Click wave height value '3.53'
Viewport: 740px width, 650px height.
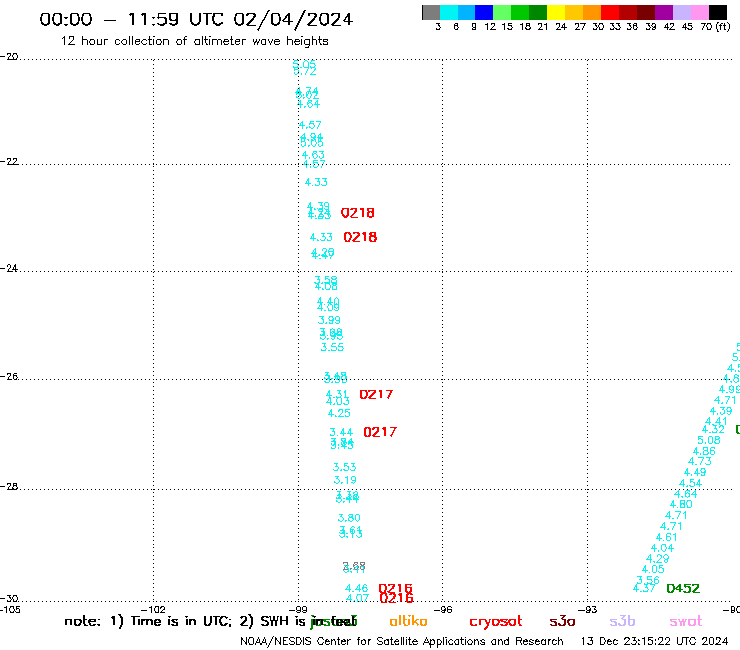pyautogui.click(x=345, y=467)
